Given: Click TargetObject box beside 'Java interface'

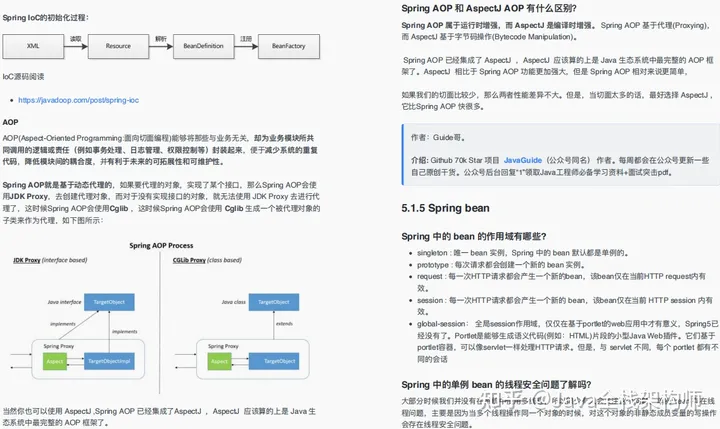Looking at the screenshot, I should click(109, 302).
